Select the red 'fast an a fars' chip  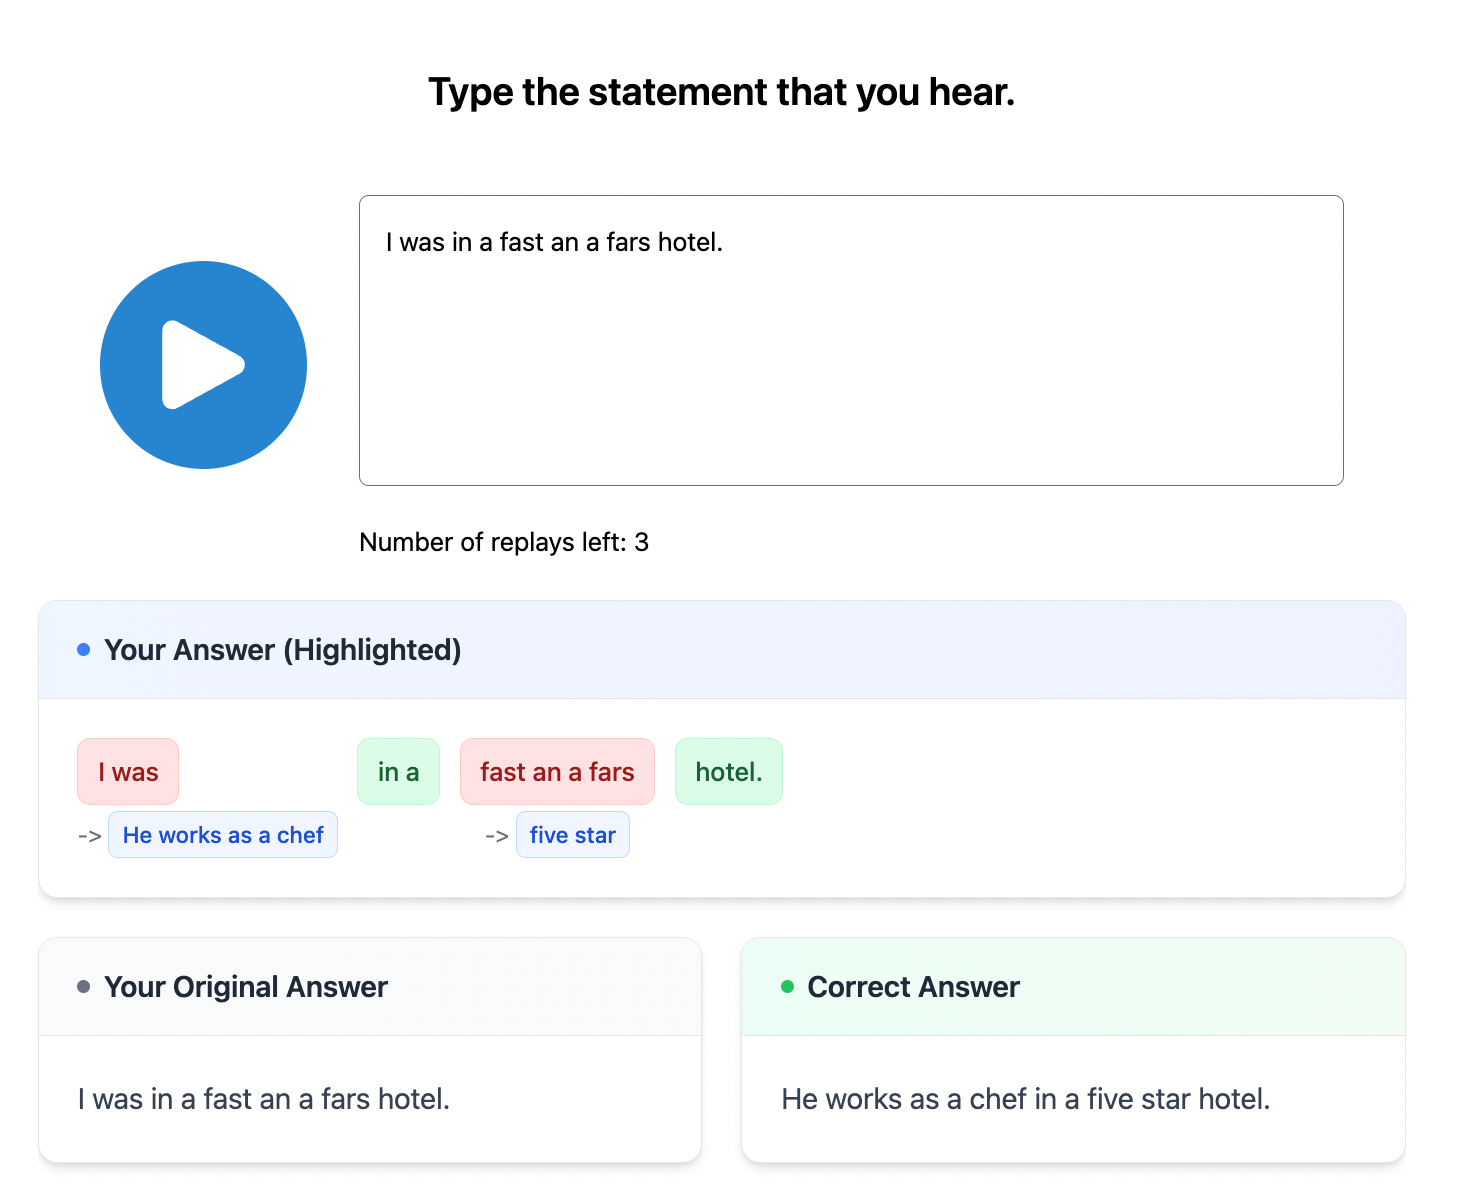click(x=557, y=772)
